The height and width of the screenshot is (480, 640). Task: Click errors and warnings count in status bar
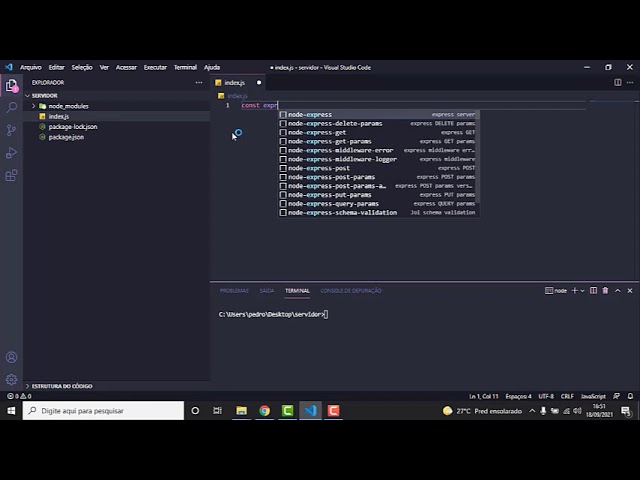[x=19, y=396]
